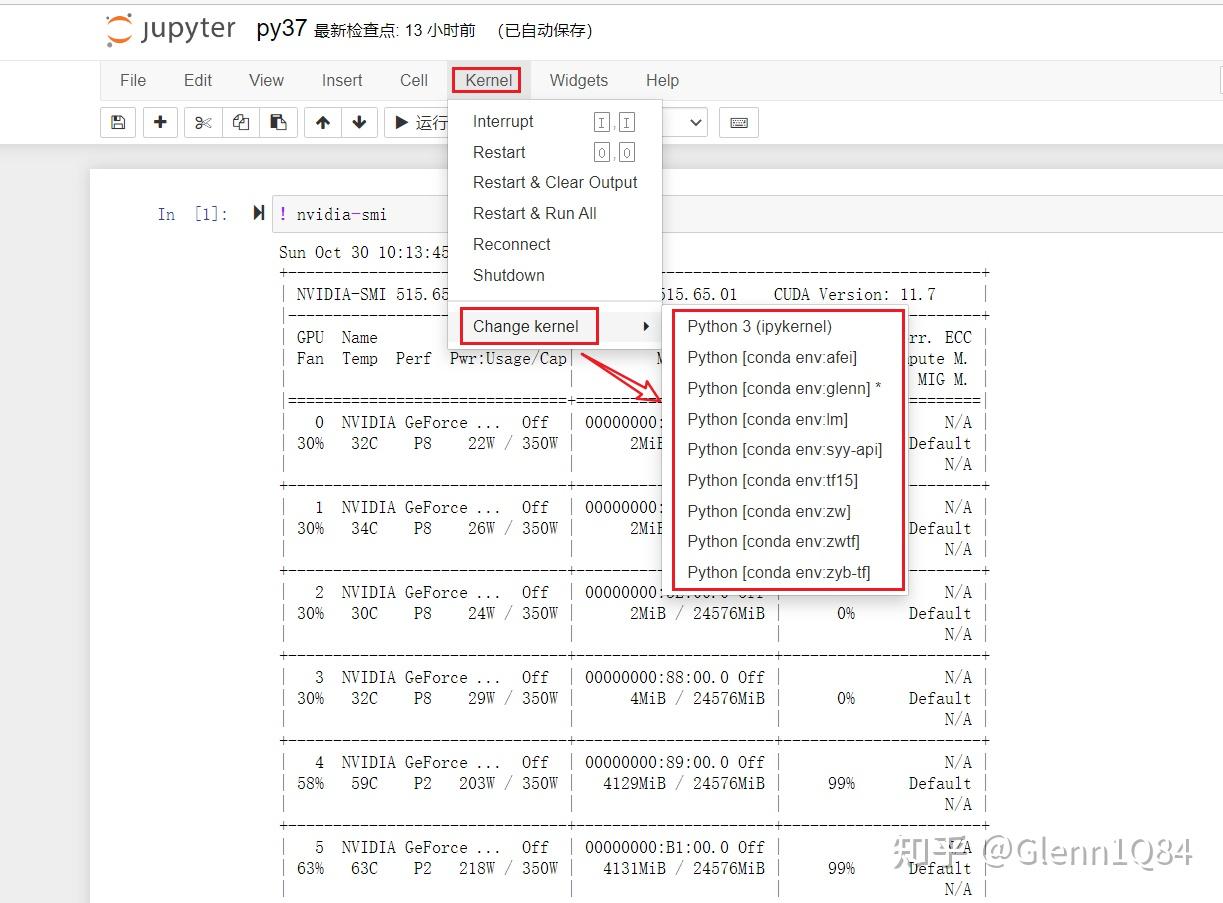Insert a new cell with the plus icon

point(160,122)
